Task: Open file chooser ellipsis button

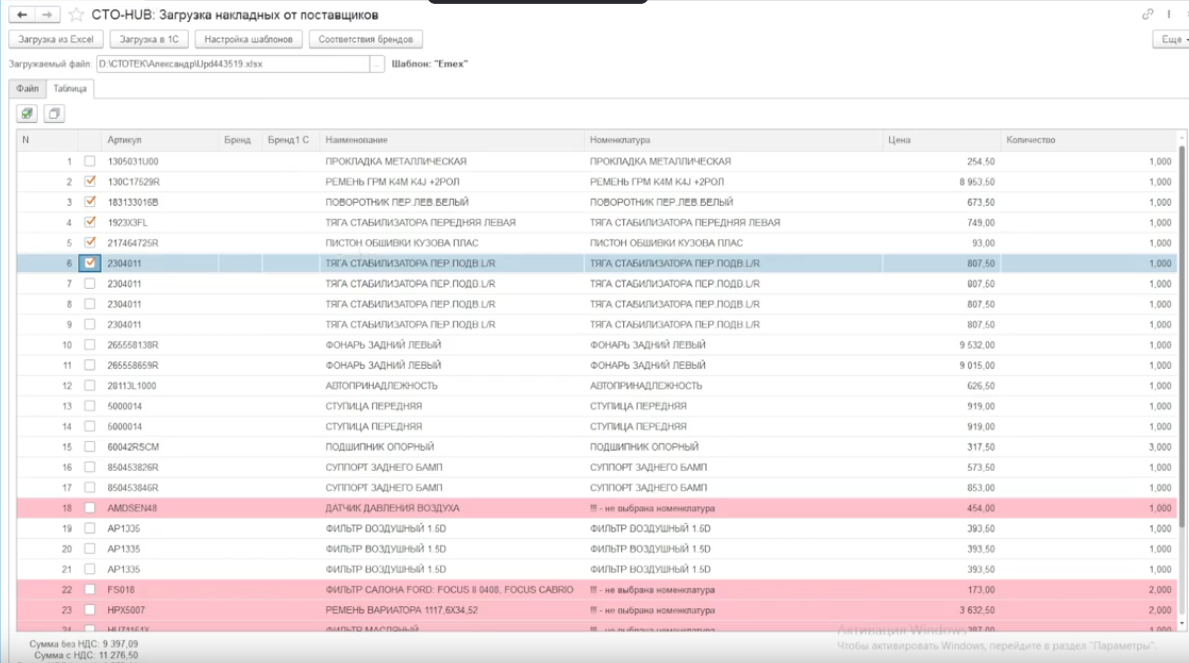Action: (x=377, y=64)
